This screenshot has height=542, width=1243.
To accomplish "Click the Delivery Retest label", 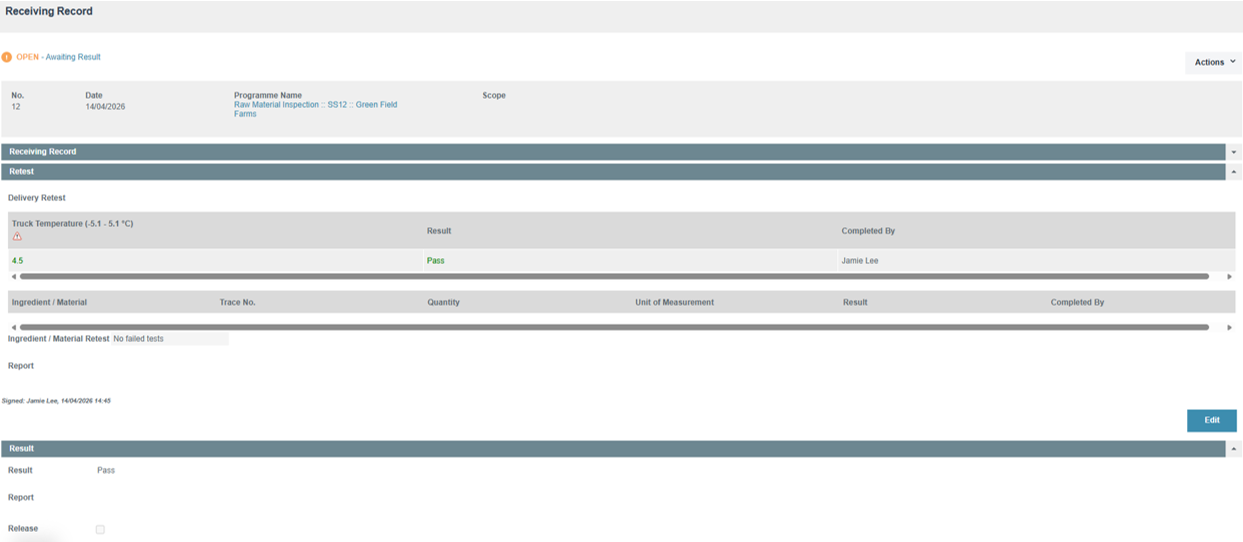I will tap(37, 198).
